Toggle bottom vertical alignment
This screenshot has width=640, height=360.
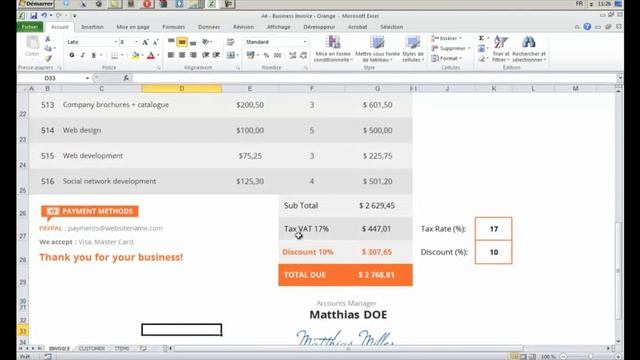coord(193,42)
